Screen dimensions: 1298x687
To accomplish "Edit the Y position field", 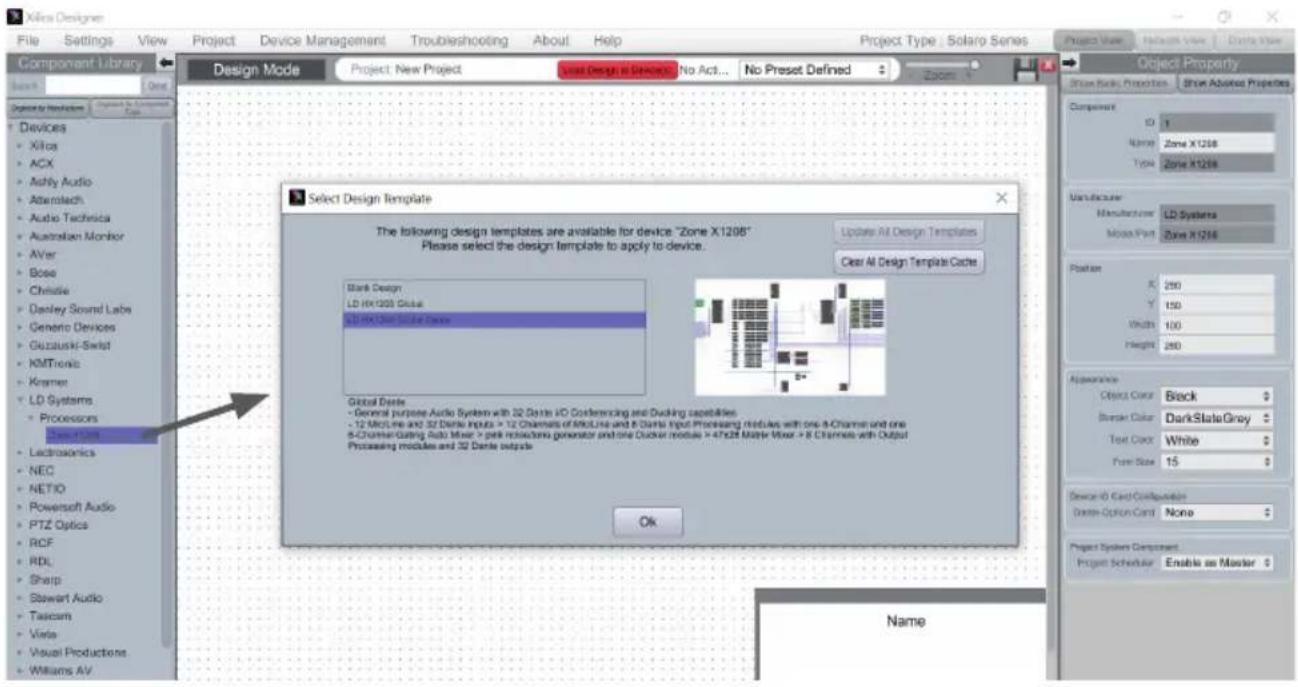I will click(x=1217, y=304).
